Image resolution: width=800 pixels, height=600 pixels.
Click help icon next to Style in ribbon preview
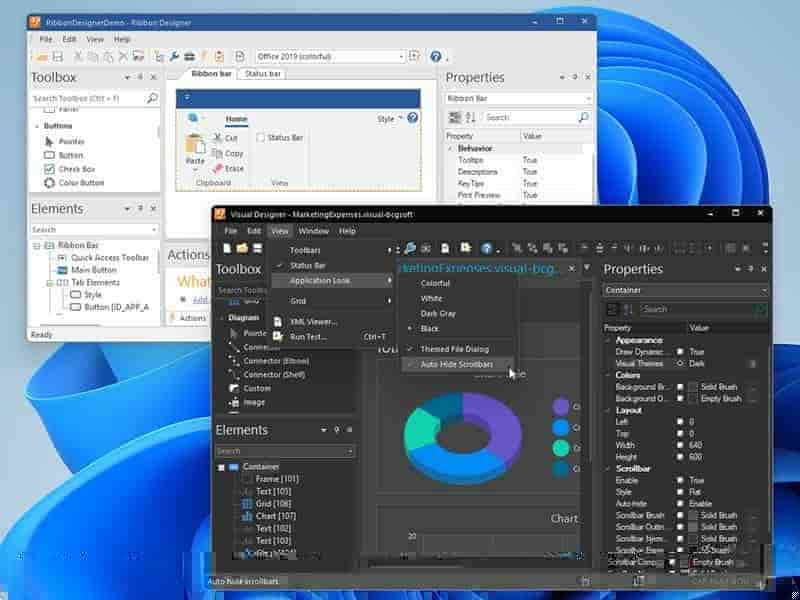[413, 117]
